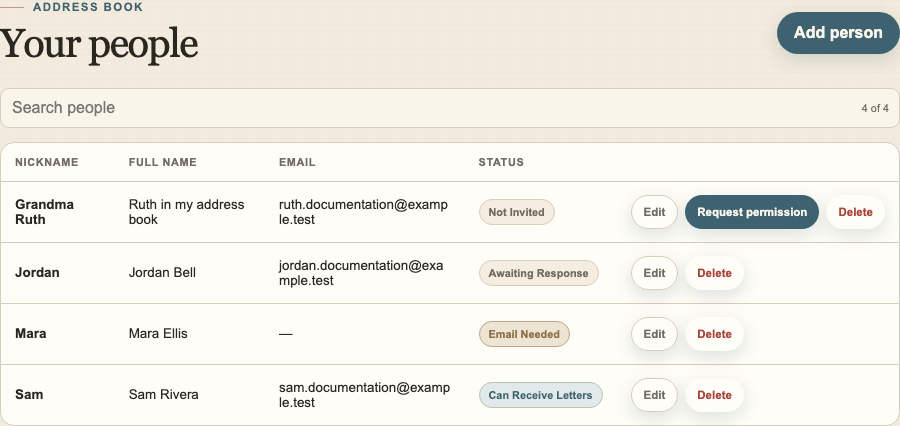Viewport: 900px width, 426px height.
Task: Select the Email Needed status badge
Action: click(x=524, y=334)
